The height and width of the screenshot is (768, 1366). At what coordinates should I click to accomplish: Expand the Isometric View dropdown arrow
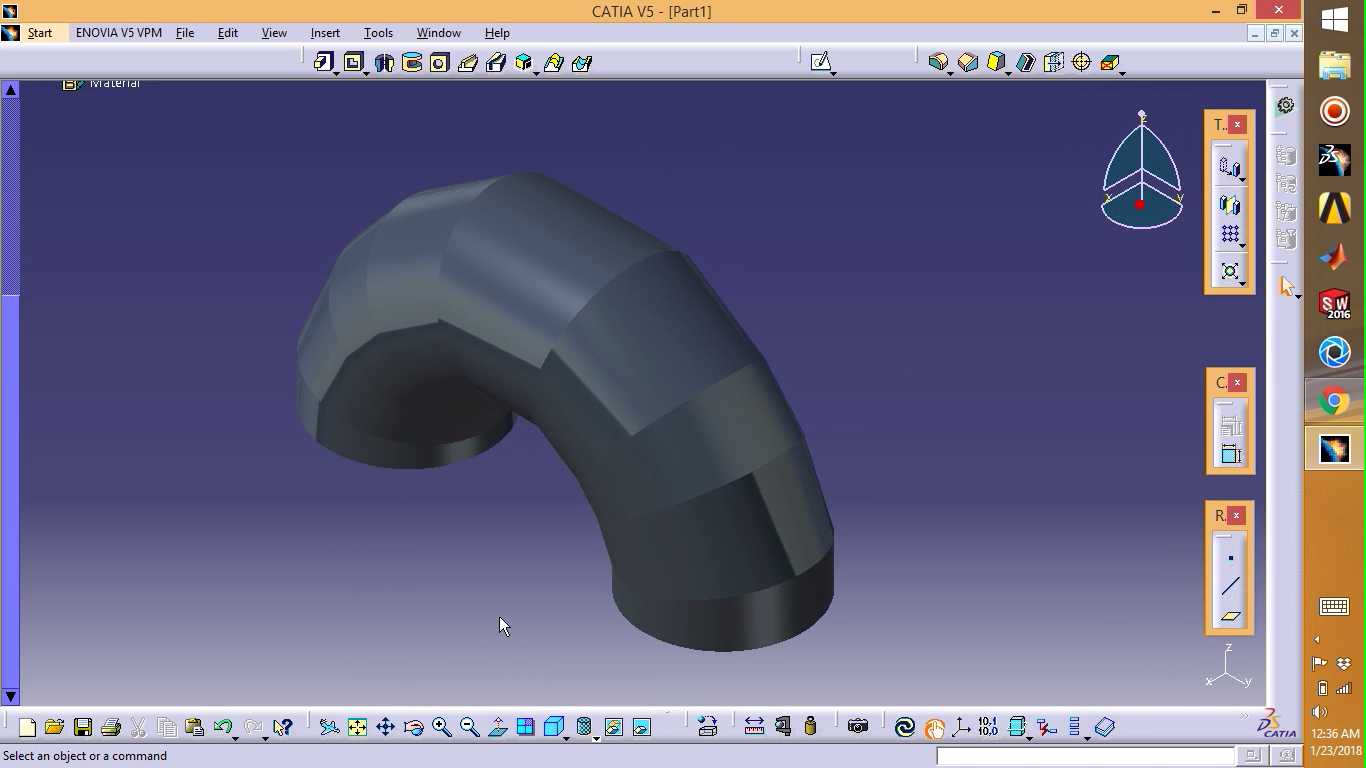tap(567, 737)
